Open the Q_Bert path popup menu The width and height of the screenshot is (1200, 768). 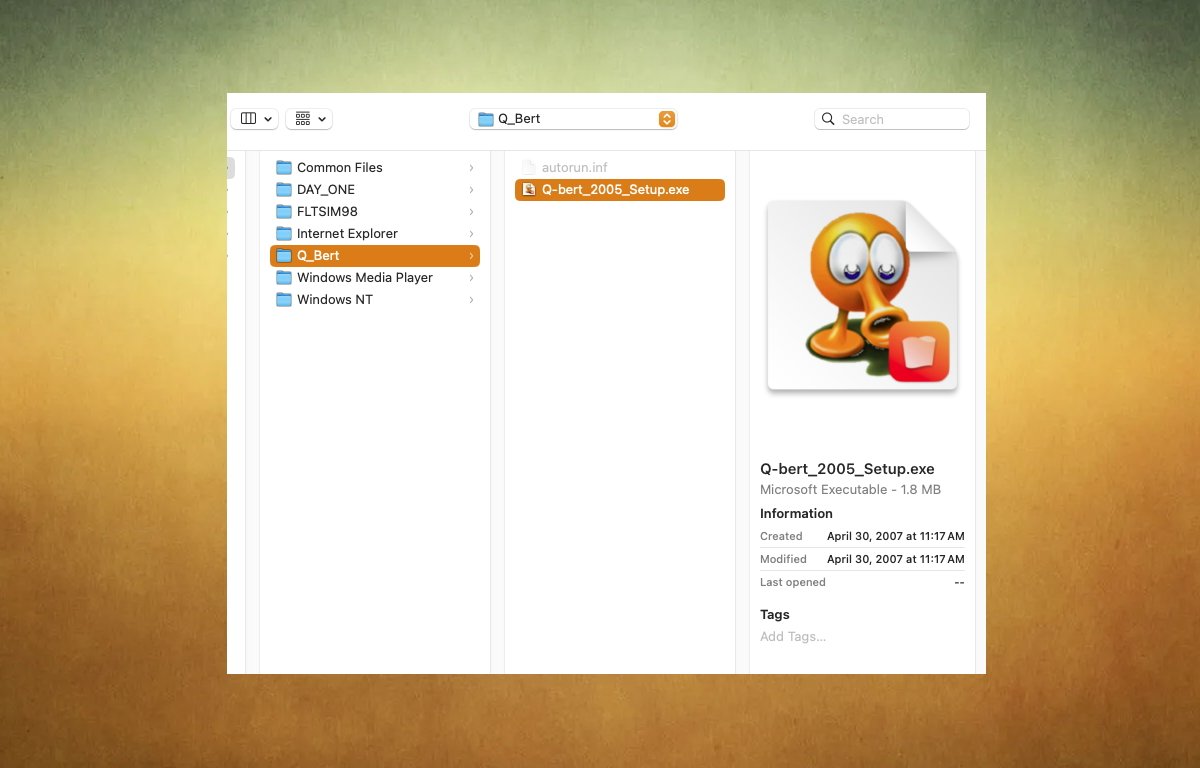[573, 119]
